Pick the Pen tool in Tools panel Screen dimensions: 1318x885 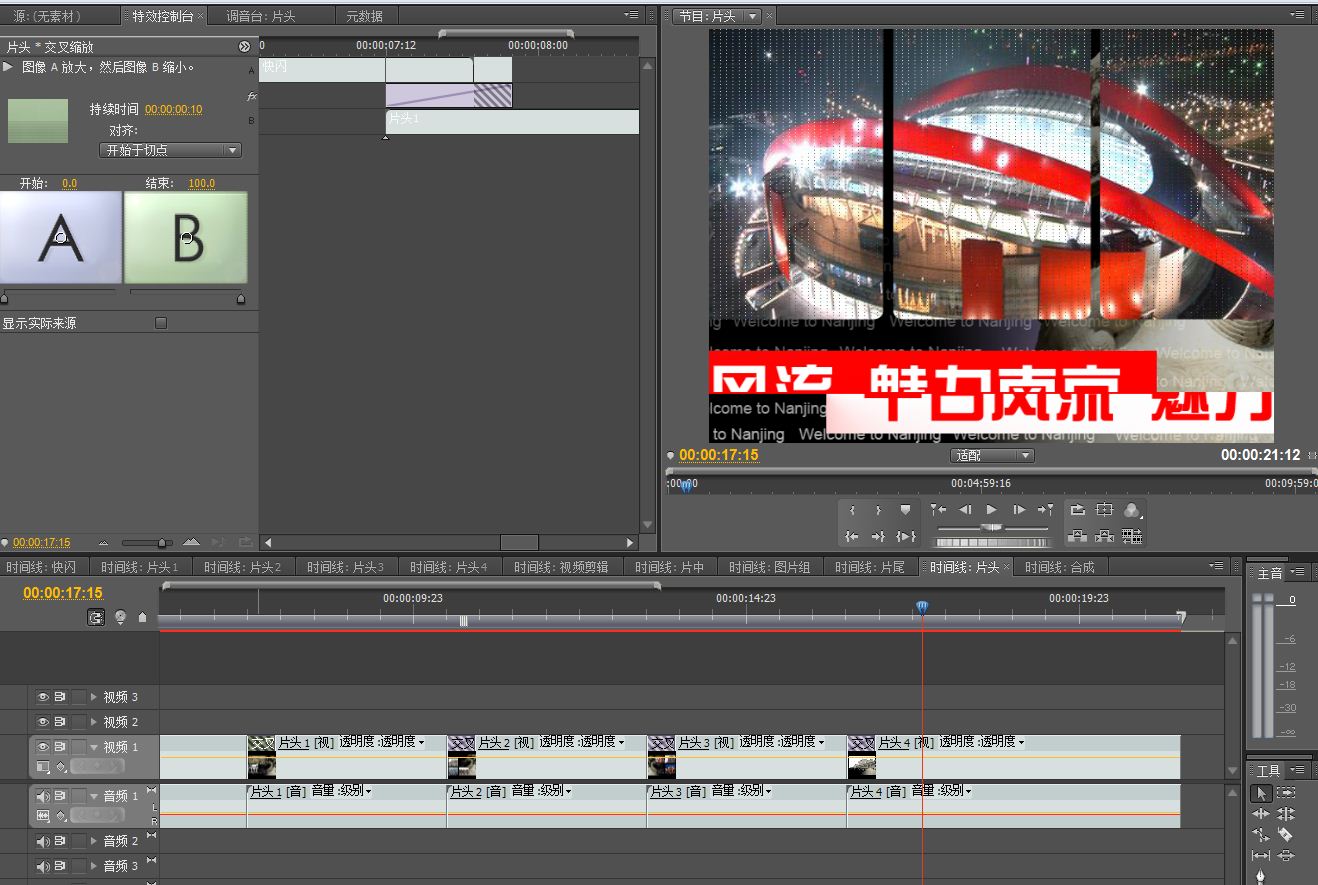click(x=1261, y=877)
